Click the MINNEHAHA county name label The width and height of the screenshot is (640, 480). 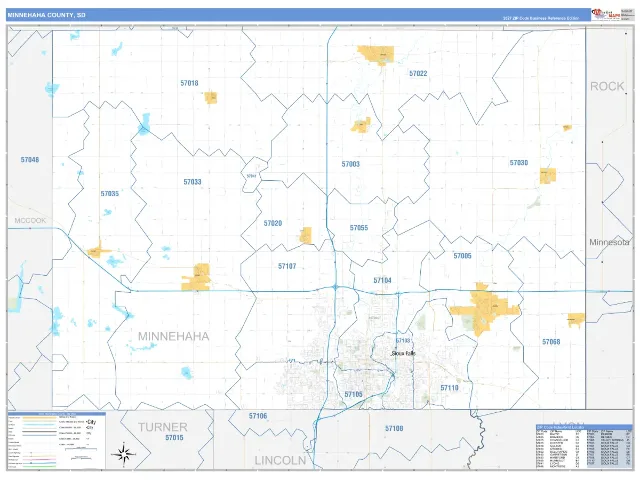[173, 336]
